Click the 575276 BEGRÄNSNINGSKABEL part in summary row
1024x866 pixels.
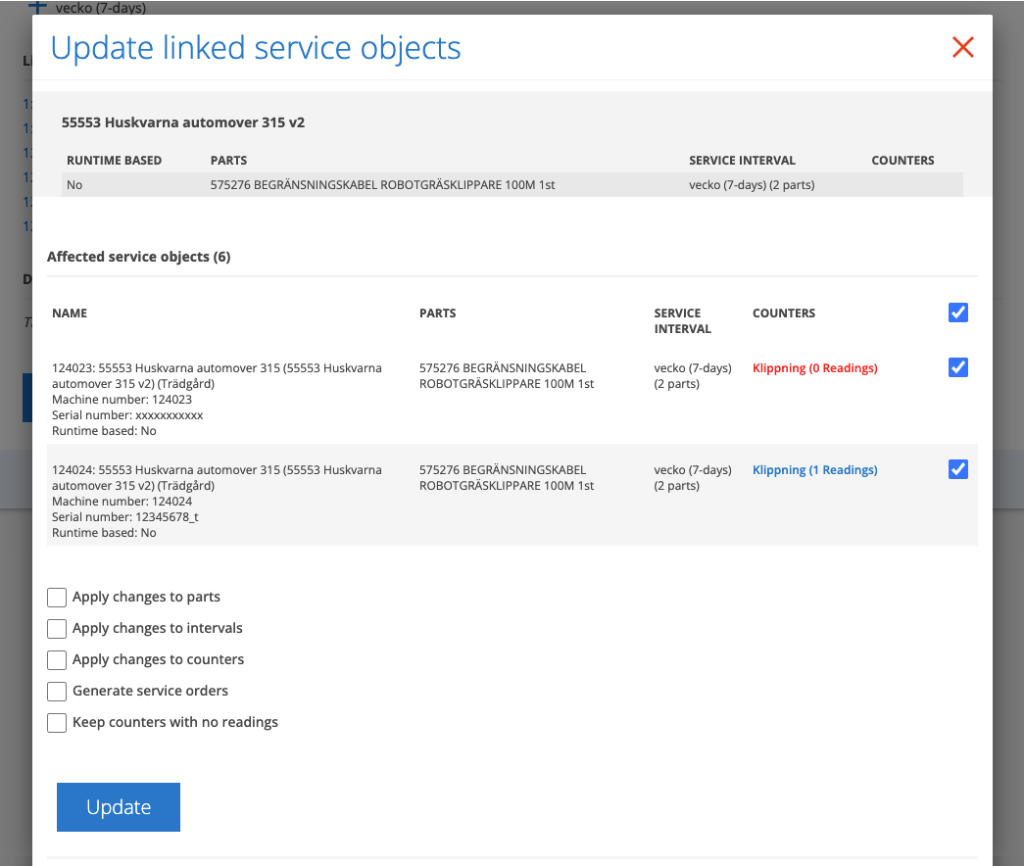(382, 185)
